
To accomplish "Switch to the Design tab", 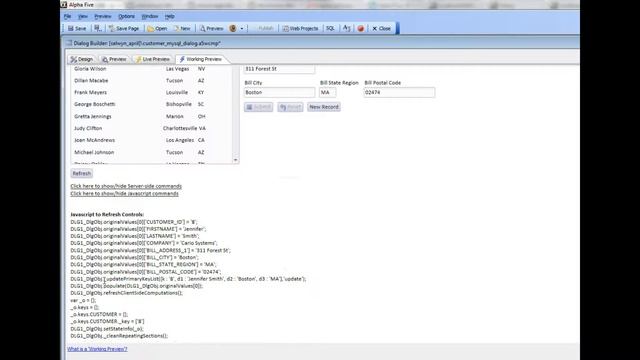I will (82, 59).
